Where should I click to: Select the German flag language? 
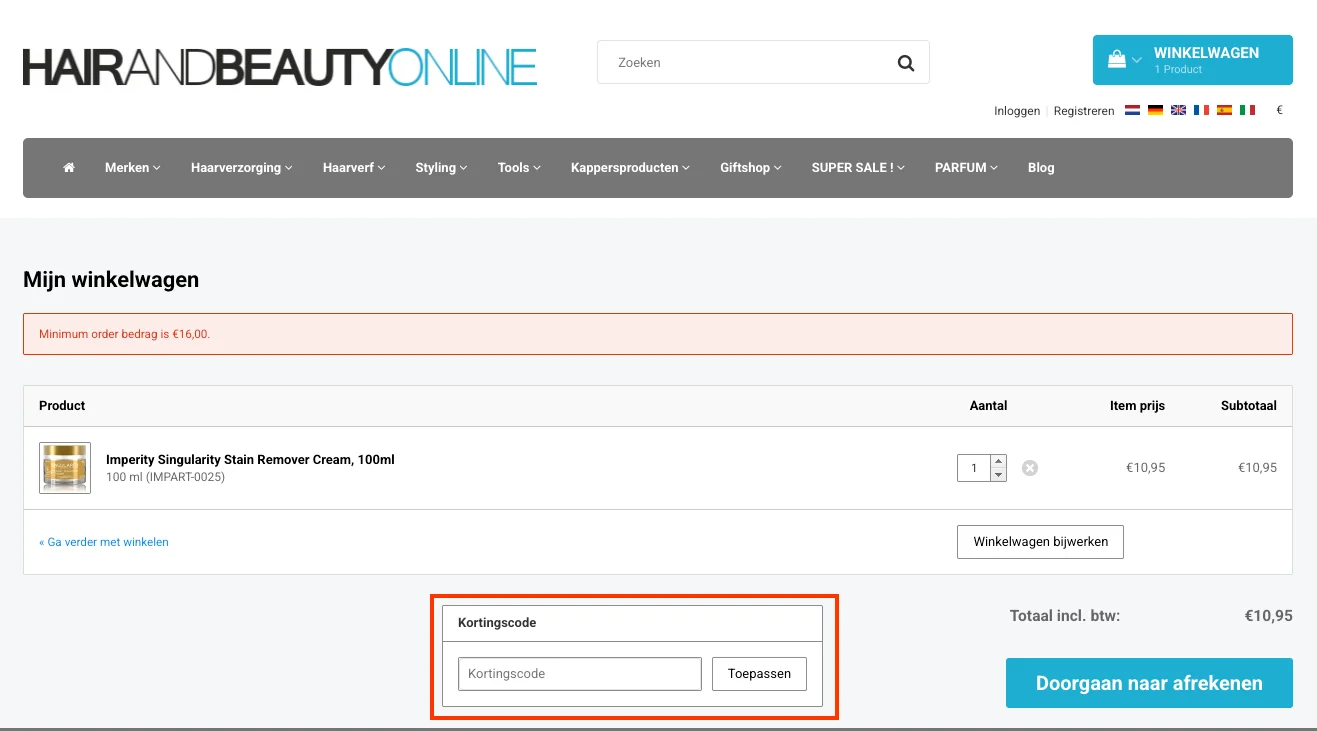(x=1155, y=111)
